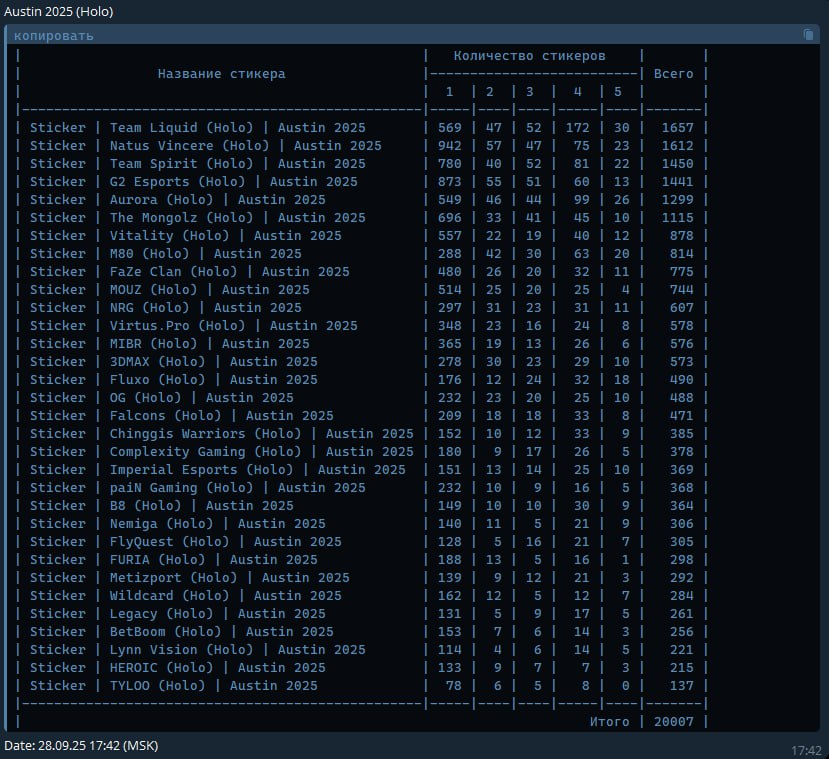The width and height of the screenshot is (829, 759).
Task: Select the paiN Gaming (Holo) row name
Action: point(197,487)
